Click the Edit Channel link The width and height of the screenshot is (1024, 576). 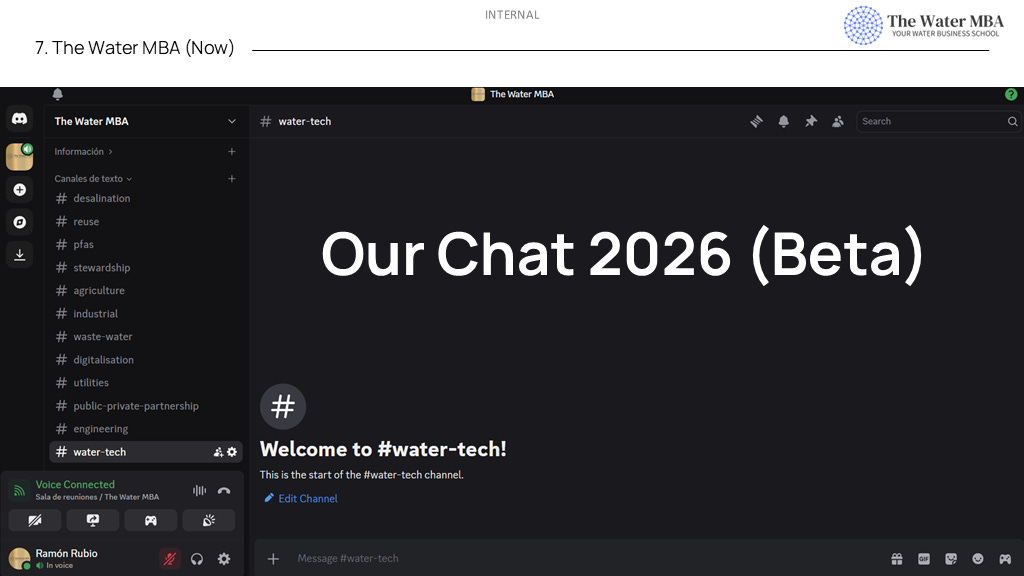click(301, 498)
